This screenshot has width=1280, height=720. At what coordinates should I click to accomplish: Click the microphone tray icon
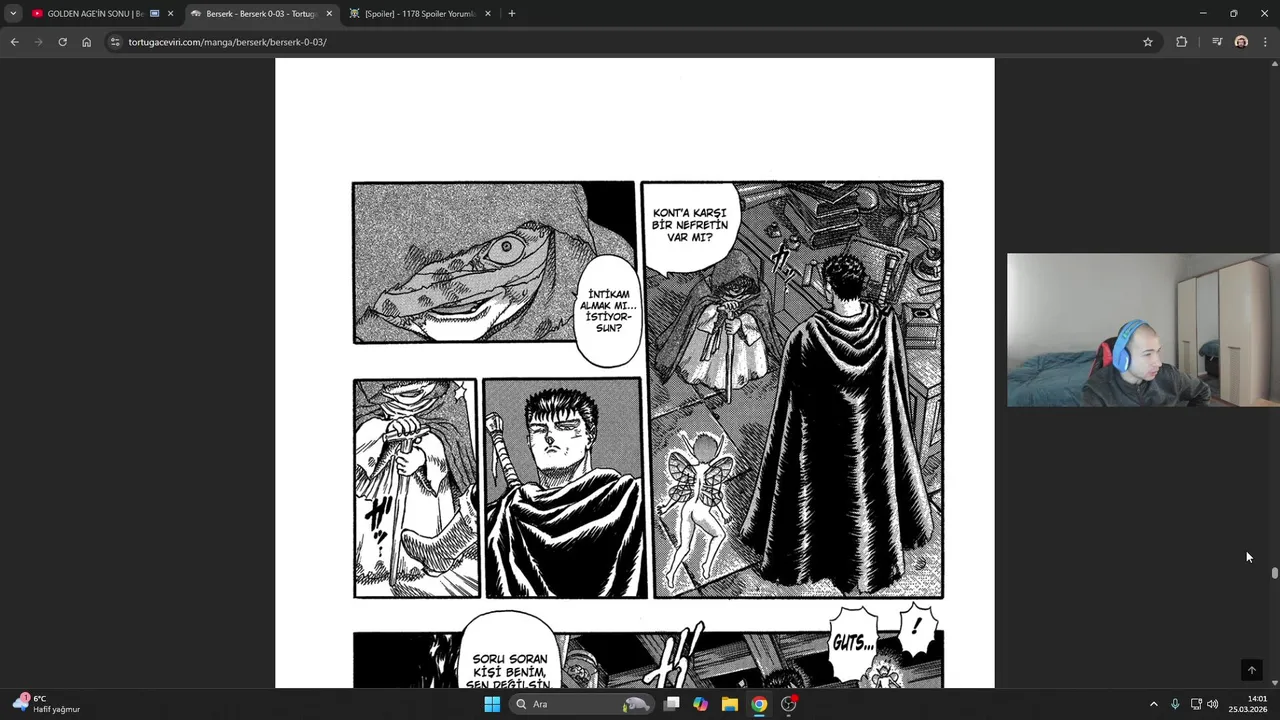click(1175, 704)
